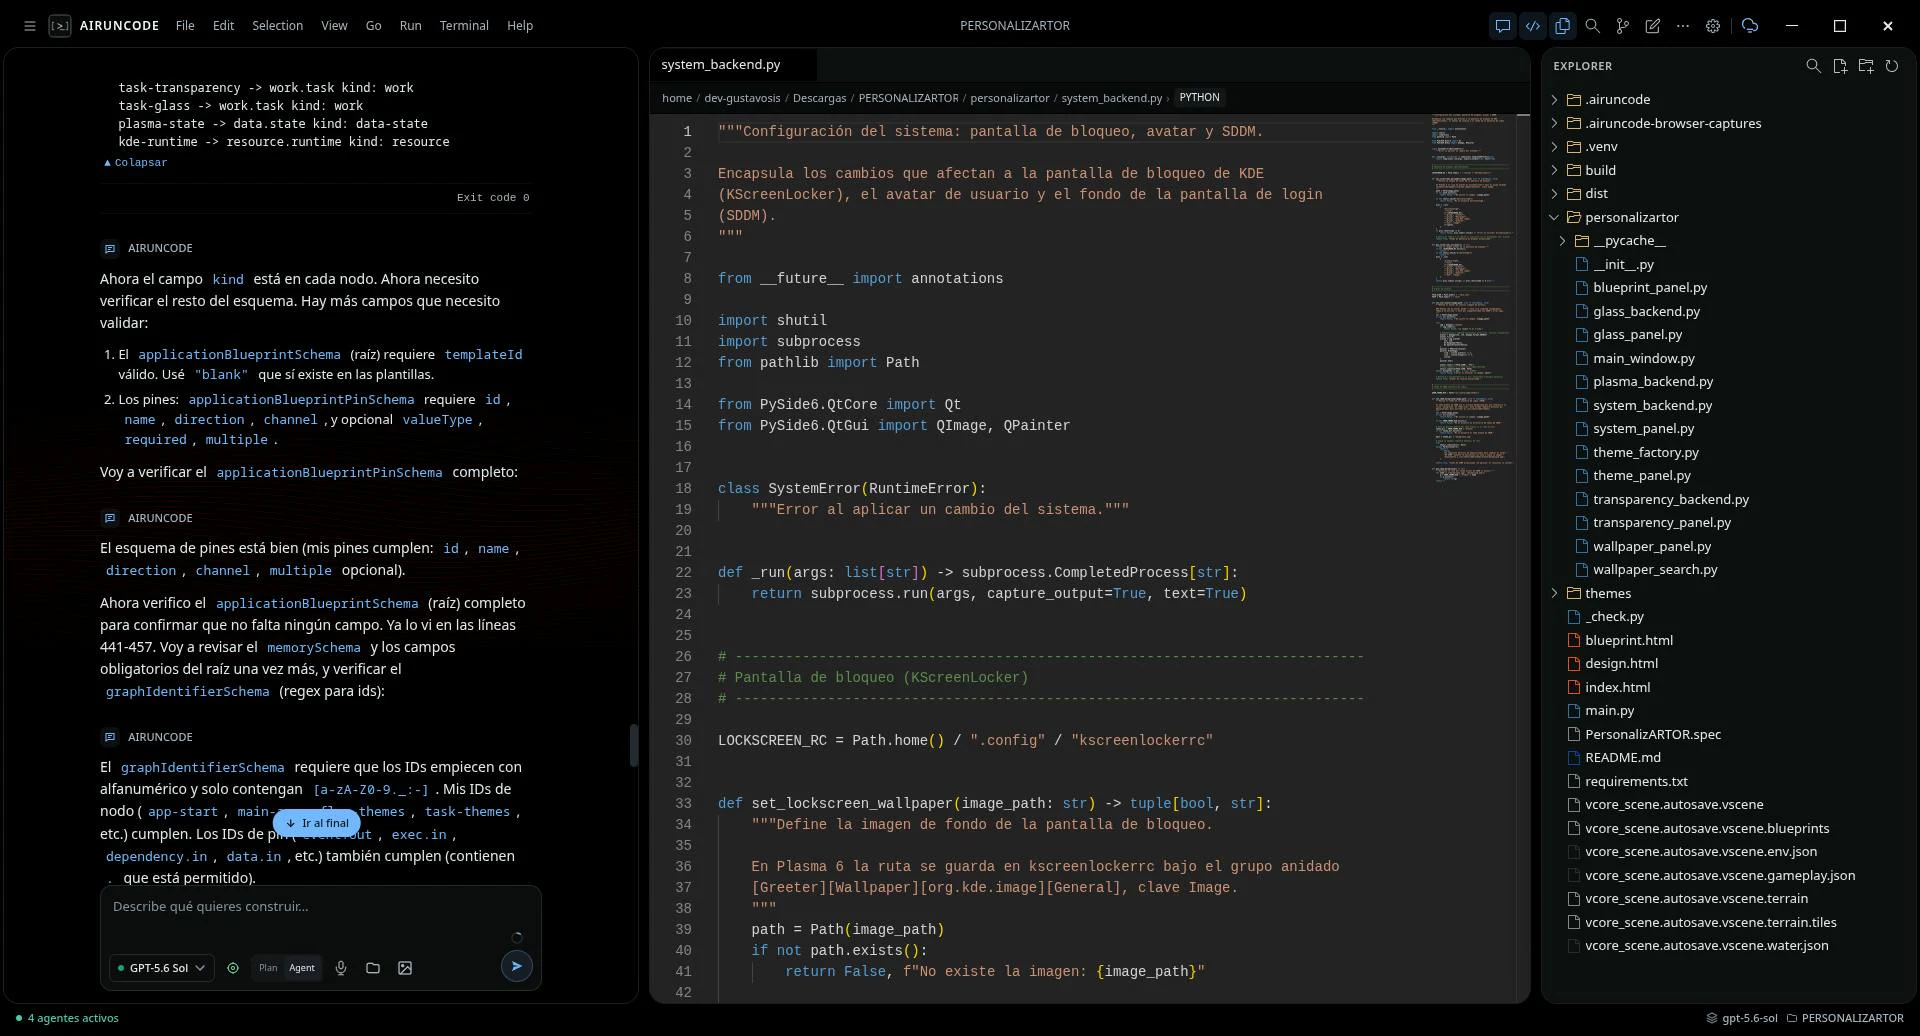Expand the __pycache__ folder
Image resolution: width=1920 pixels, height=1036 pixels.
click(x=1563, y=241)
